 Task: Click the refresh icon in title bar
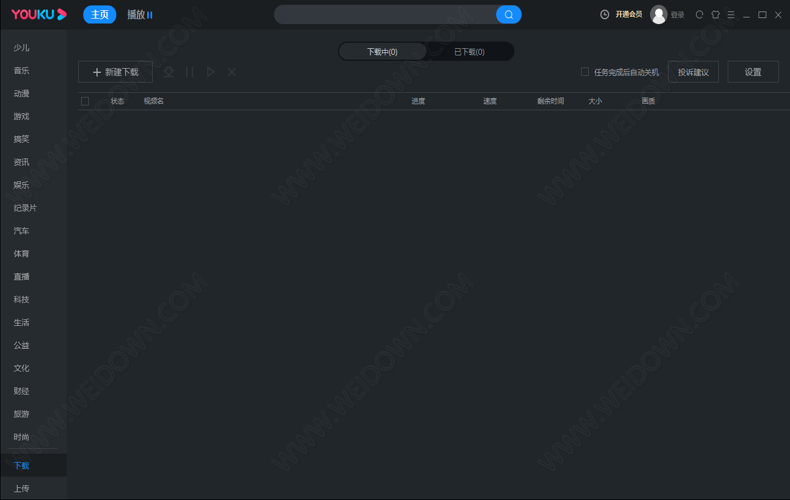click(x=700, y=15)
